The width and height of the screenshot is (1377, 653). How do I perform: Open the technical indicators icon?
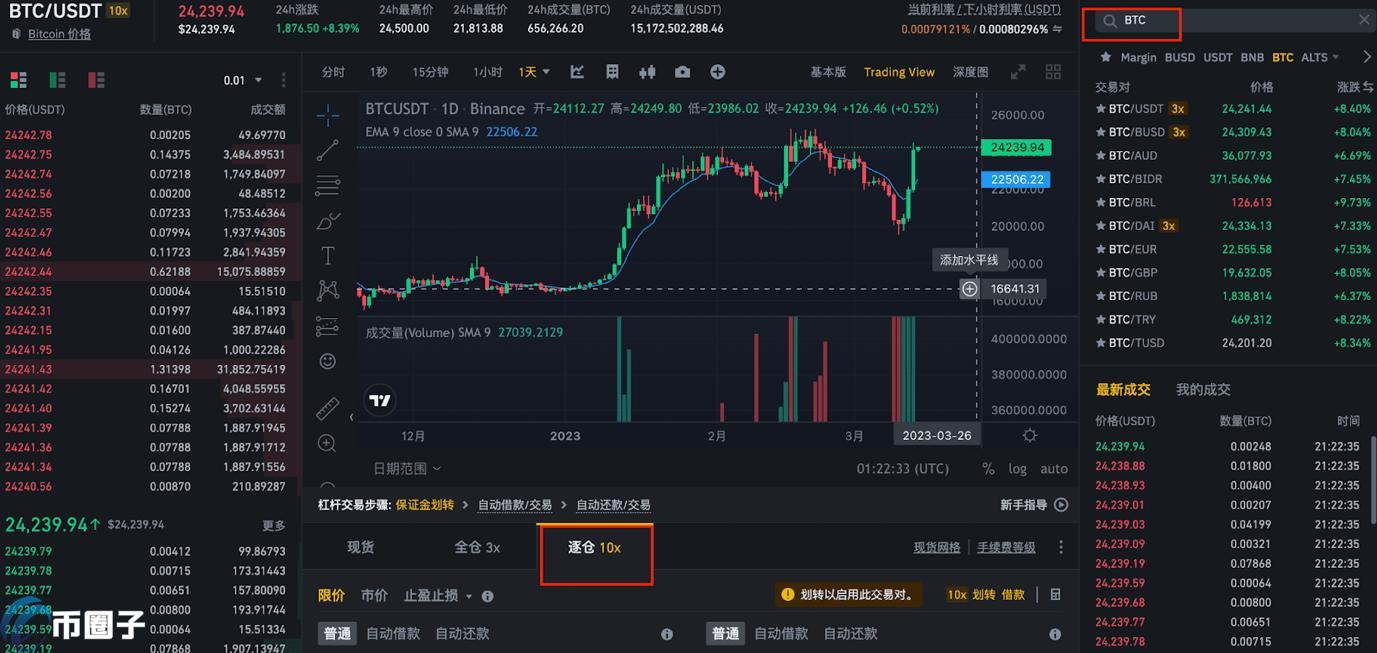[576, 71]
